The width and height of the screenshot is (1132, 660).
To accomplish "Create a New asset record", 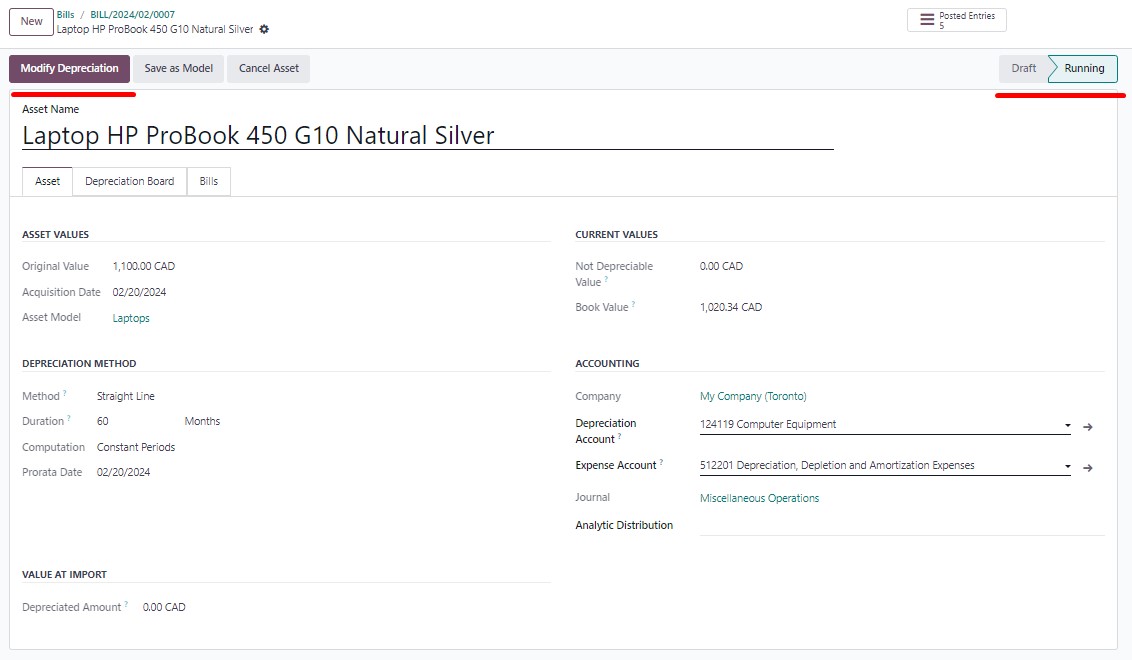I will pos(31,22).
